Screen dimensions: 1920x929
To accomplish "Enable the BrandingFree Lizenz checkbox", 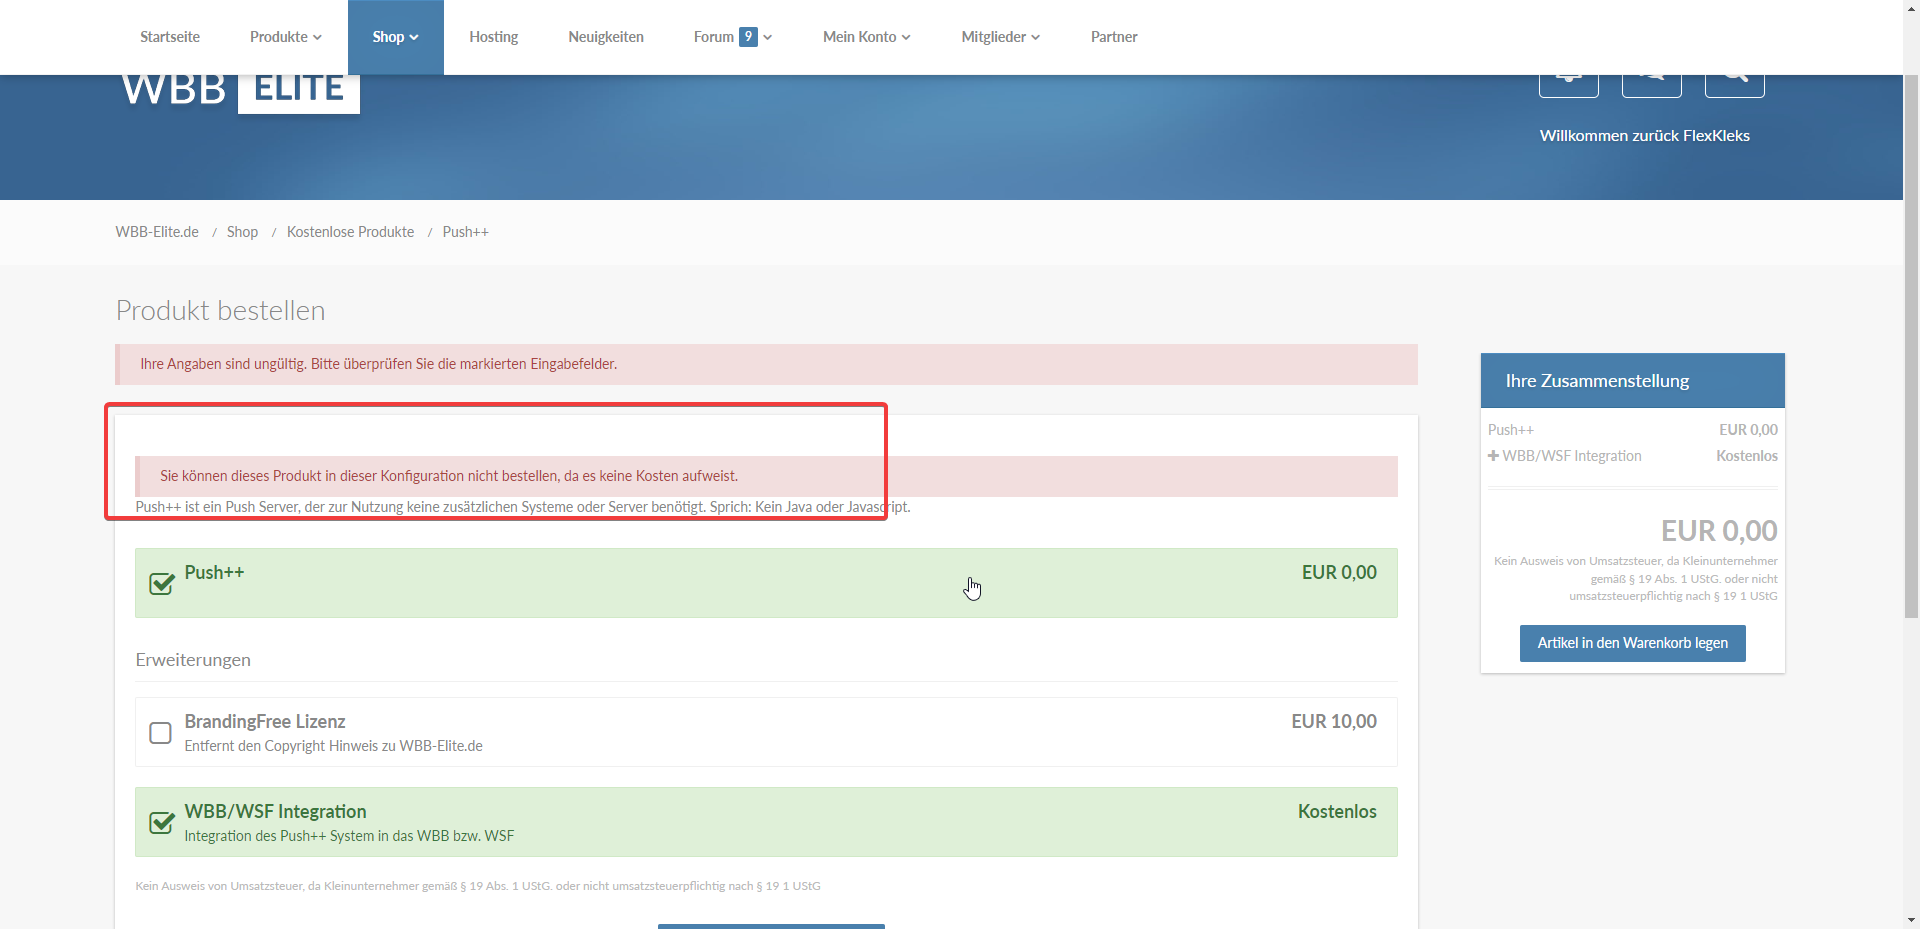I will tap(160, 733).
